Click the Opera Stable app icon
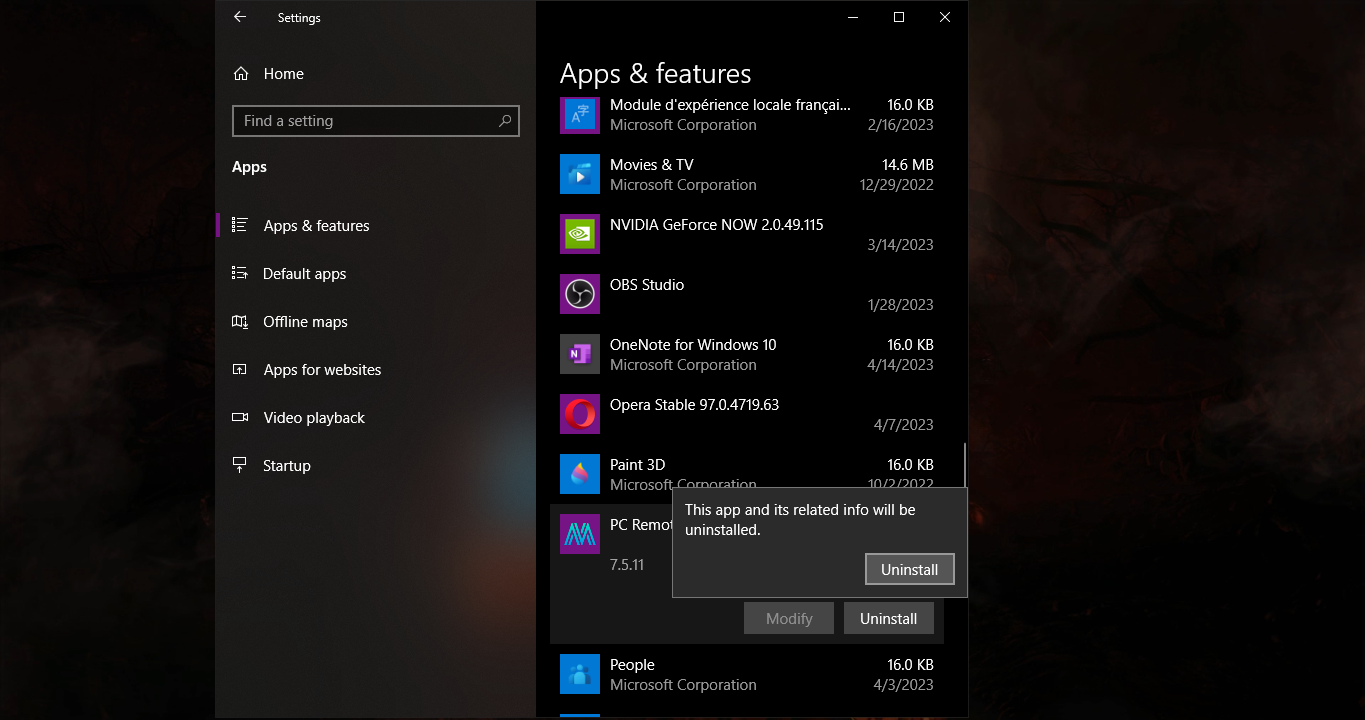Viewport: 1365px width, 720px height. [580, 414]
